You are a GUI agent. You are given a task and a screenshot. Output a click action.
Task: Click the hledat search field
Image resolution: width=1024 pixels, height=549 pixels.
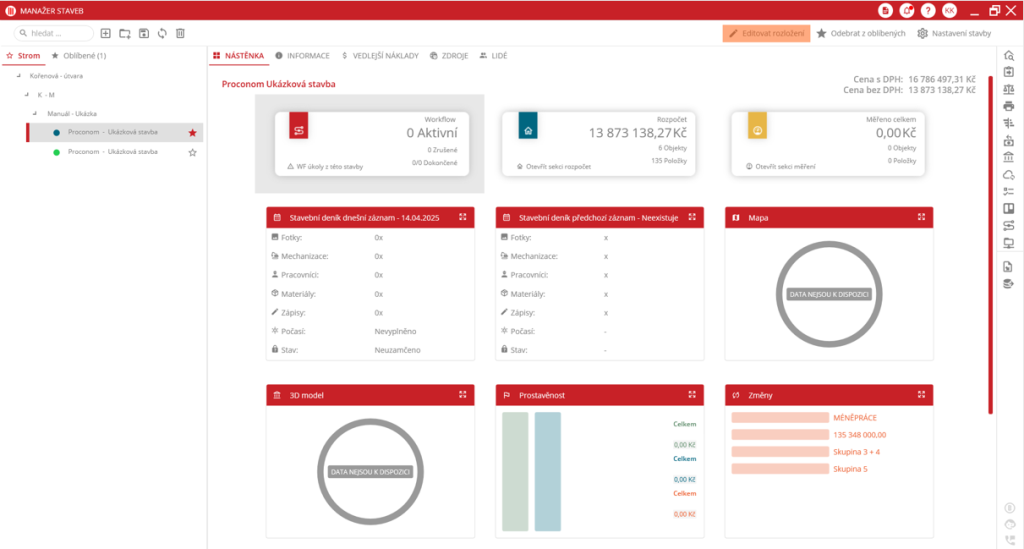55,33
